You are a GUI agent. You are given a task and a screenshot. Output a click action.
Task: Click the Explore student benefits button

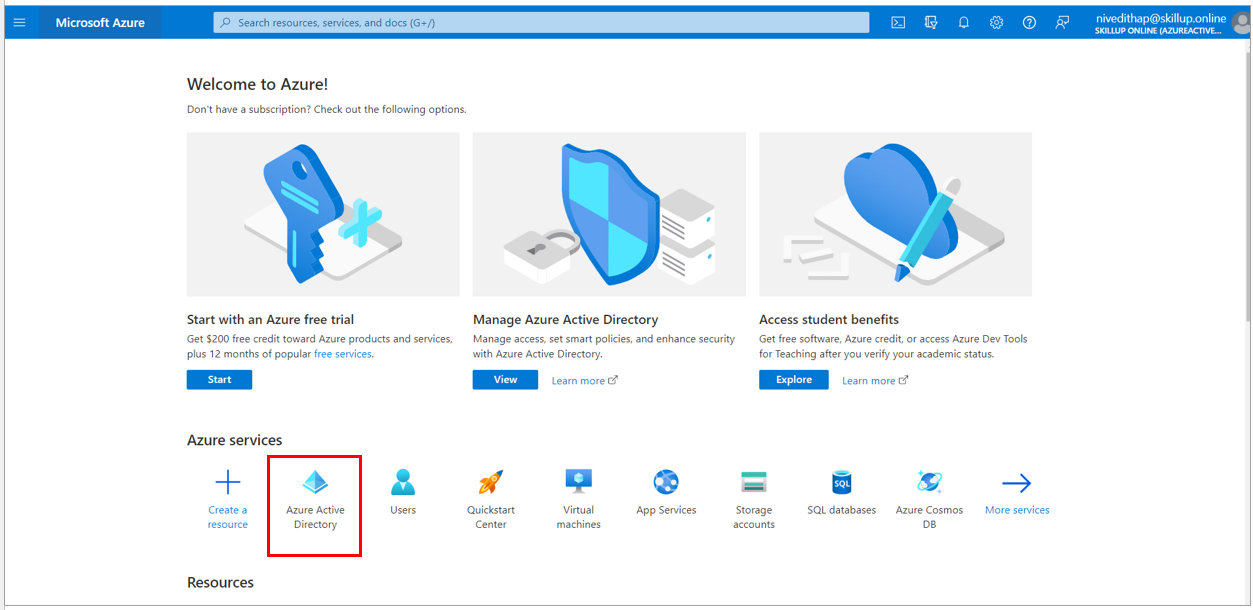pos(794,380)
